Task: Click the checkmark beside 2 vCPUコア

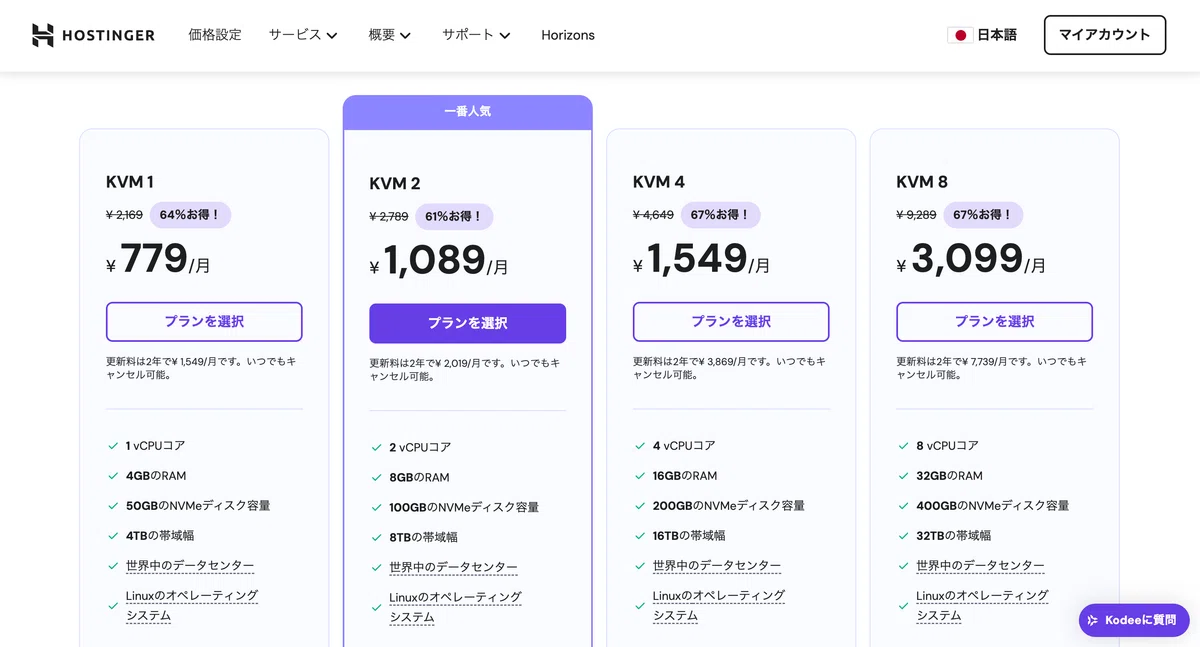Action: [x=376, y=448]
